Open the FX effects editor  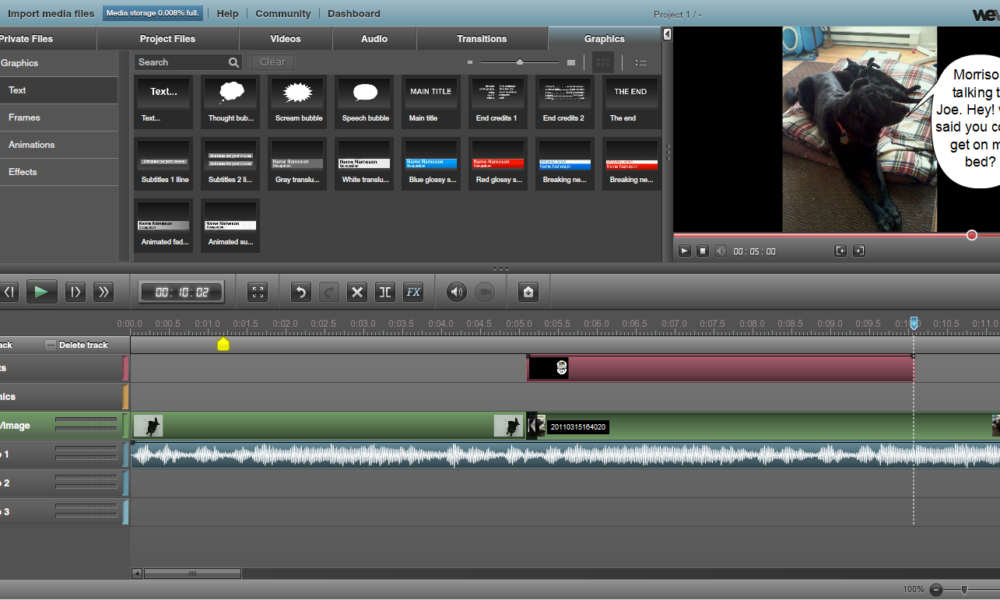(413, 292)
